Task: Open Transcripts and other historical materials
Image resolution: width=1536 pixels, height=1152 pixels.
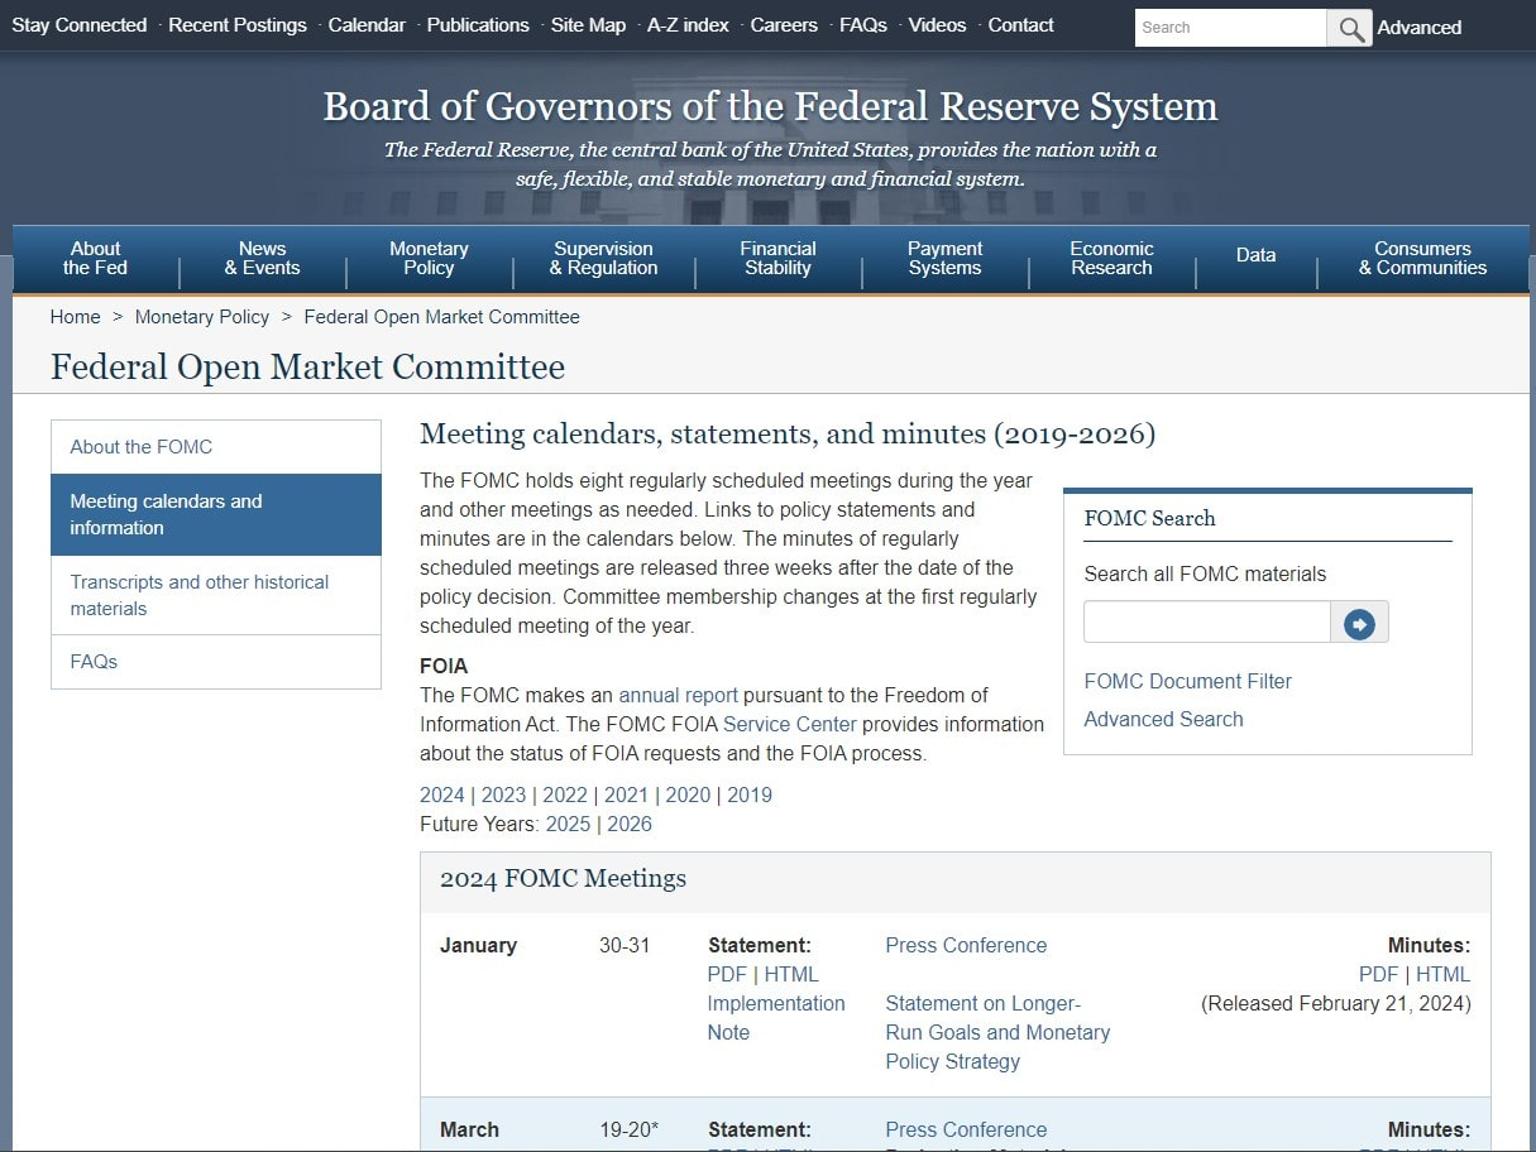Action: tap(216, 595)
